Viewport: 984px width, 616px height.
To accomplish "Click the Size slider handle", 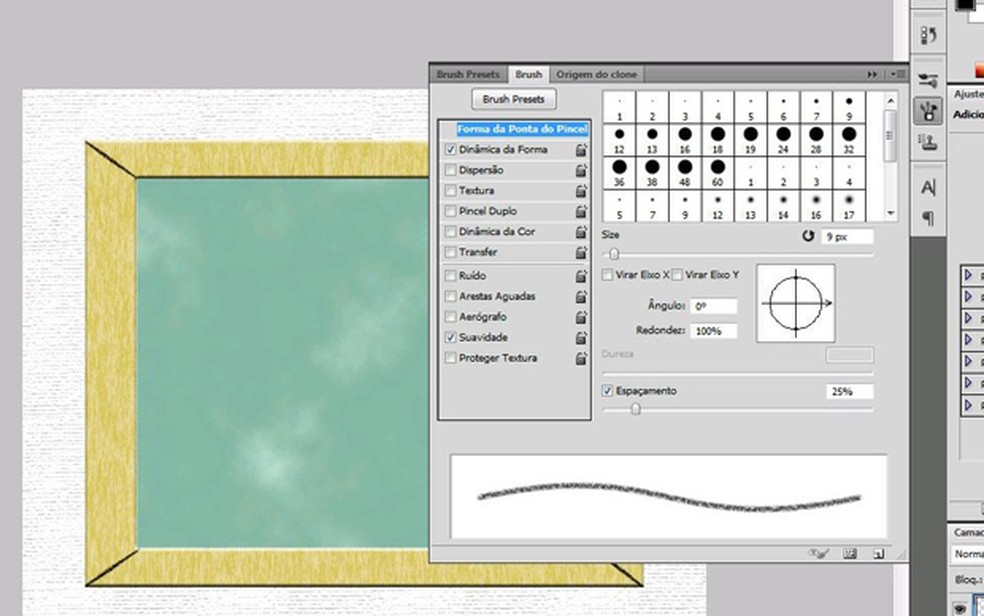I will [614, 254].
